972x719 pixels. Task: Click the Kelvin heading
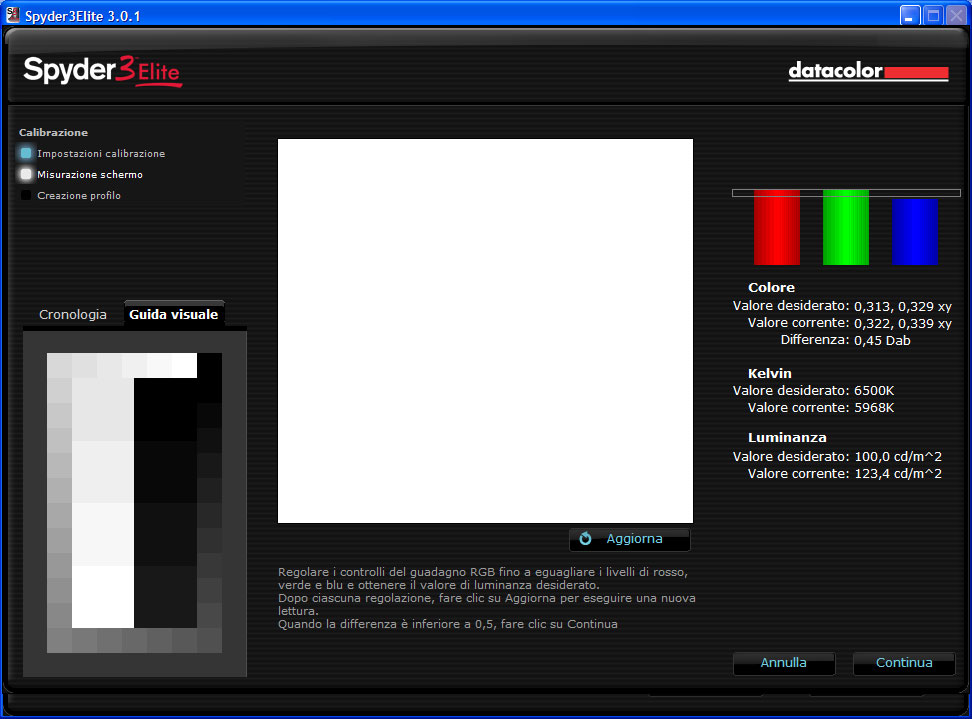[x=770, y=374]
